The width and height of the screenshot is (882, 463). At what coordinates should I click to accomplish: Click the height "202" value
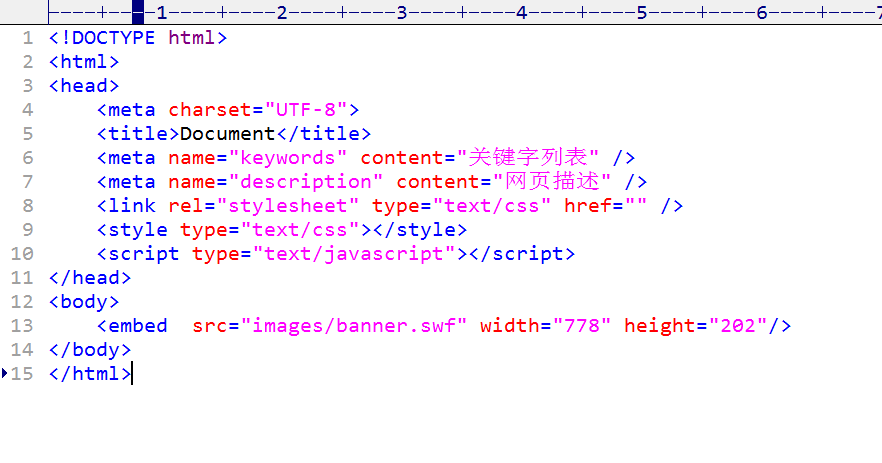coord(737,326)
